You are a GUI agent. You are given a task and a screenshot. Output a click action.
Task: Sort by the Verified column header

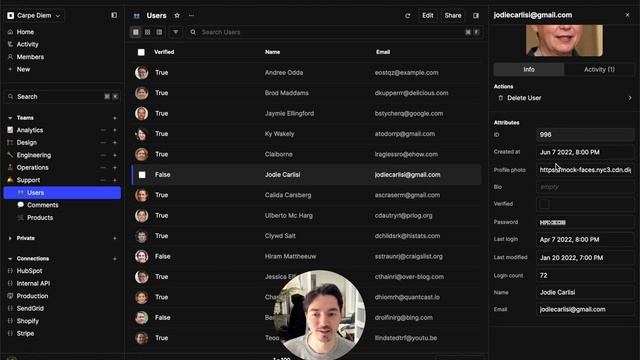click(x=164, y=52)
